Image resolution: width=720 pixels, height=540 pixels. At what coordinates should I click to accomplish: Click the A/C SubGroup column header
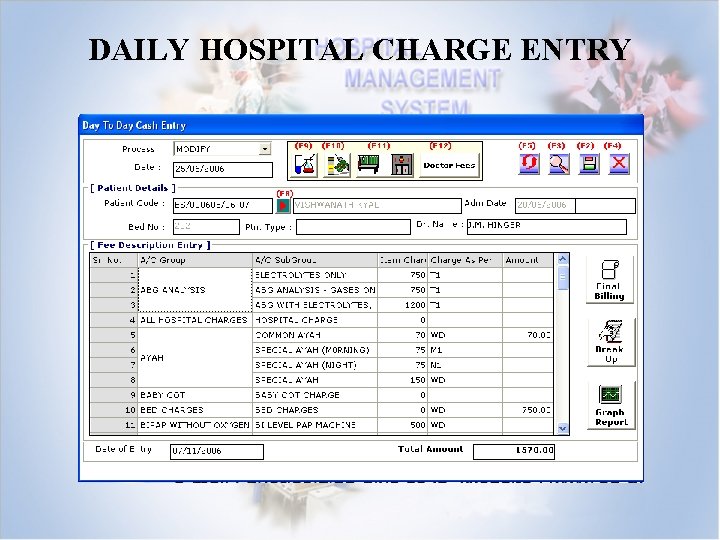pos(315,260)
